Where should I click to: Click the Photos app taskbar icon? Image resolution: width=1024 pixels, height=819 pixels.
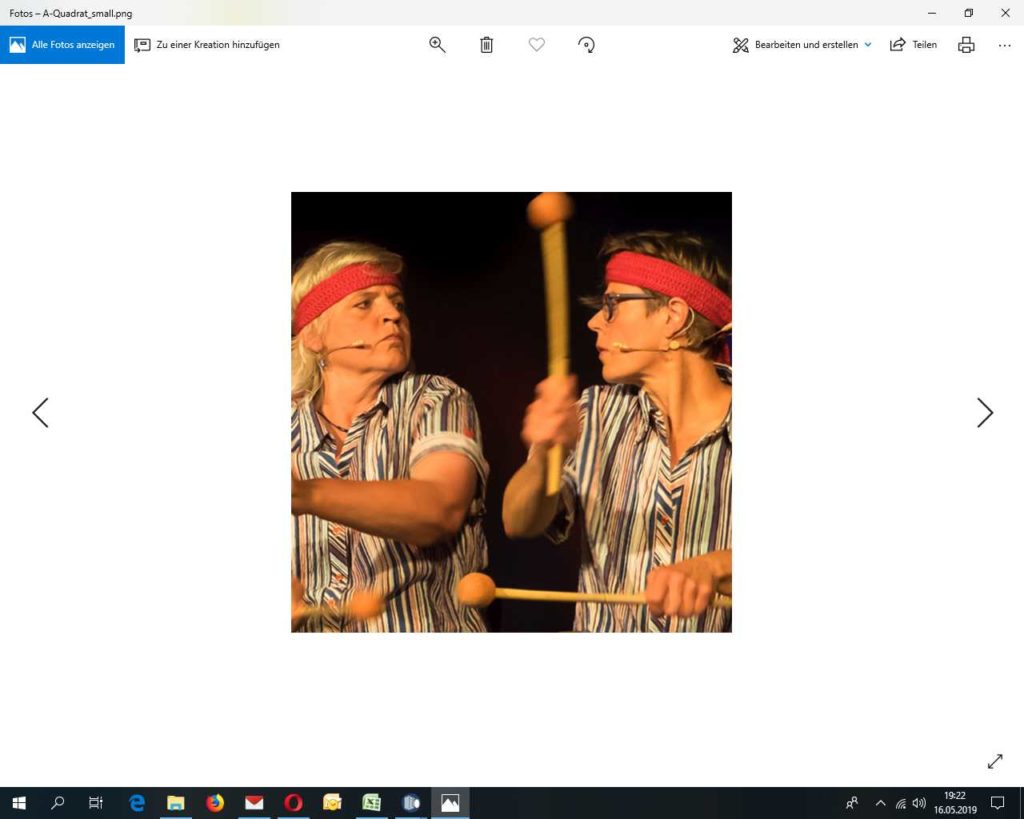450,803
